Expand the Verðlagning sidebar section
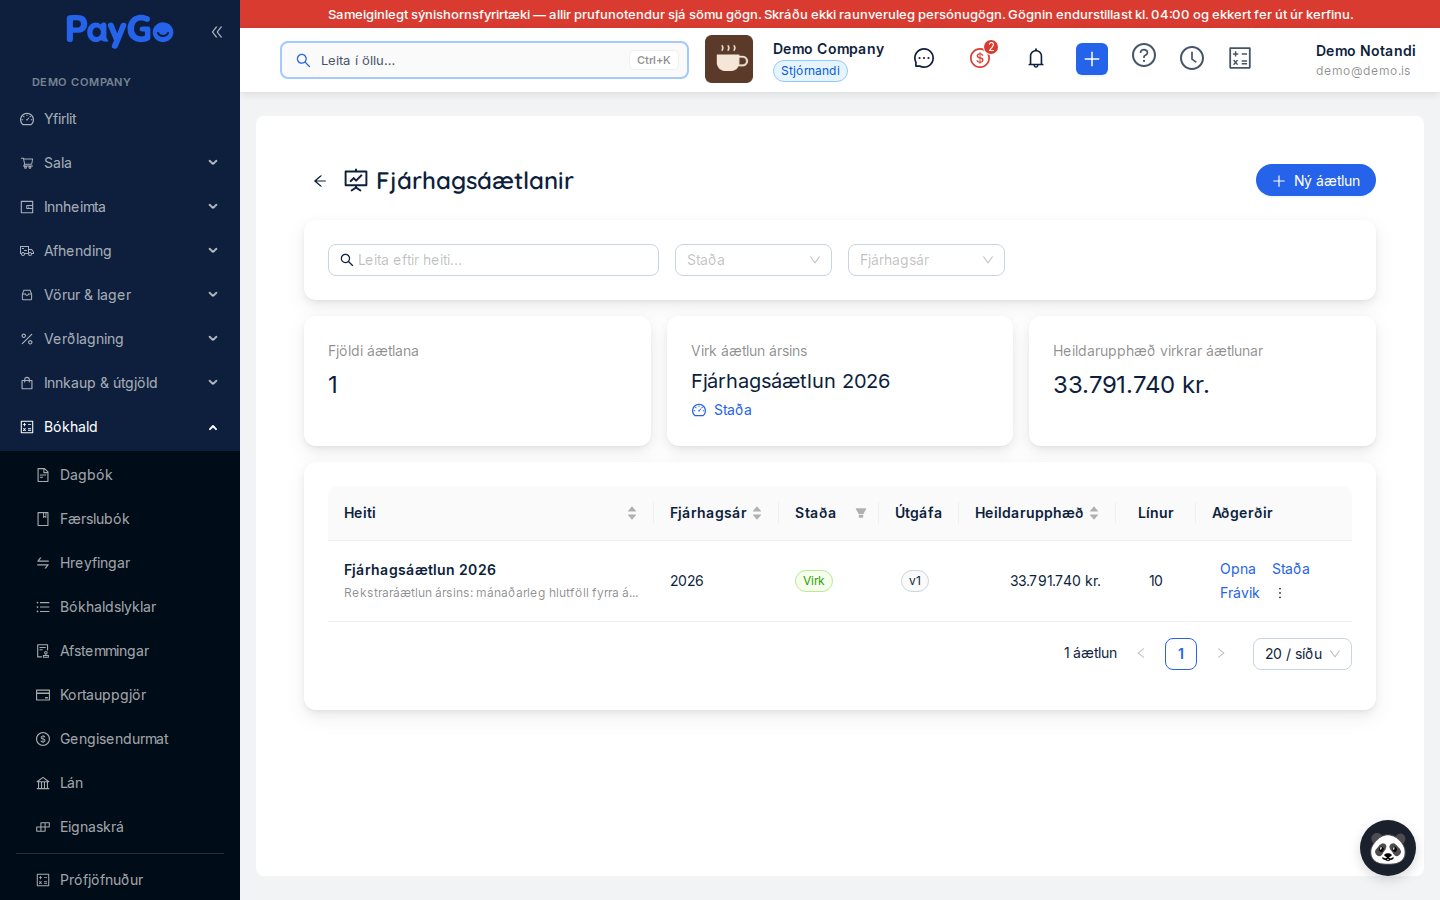The width and height of the screenshot is (1440, 900). (x=120, y=339)
